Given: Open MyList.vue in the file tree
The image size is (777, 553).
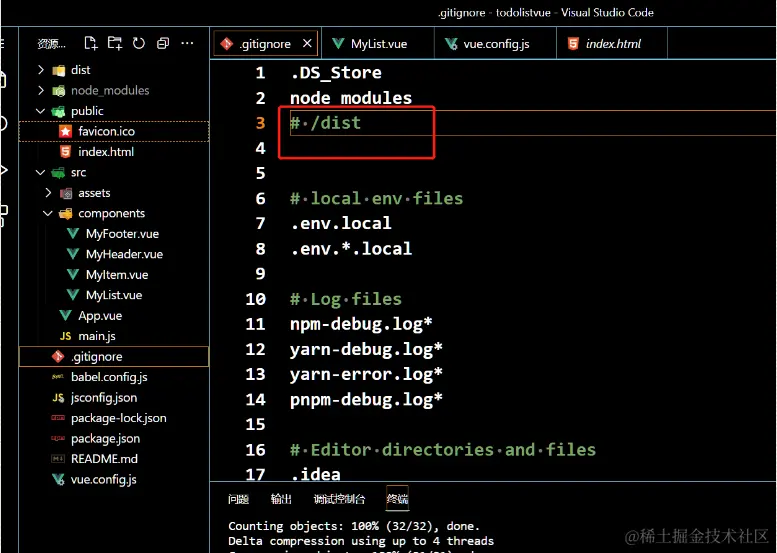Looking at the screenshot, I should (x=114, y=295).
